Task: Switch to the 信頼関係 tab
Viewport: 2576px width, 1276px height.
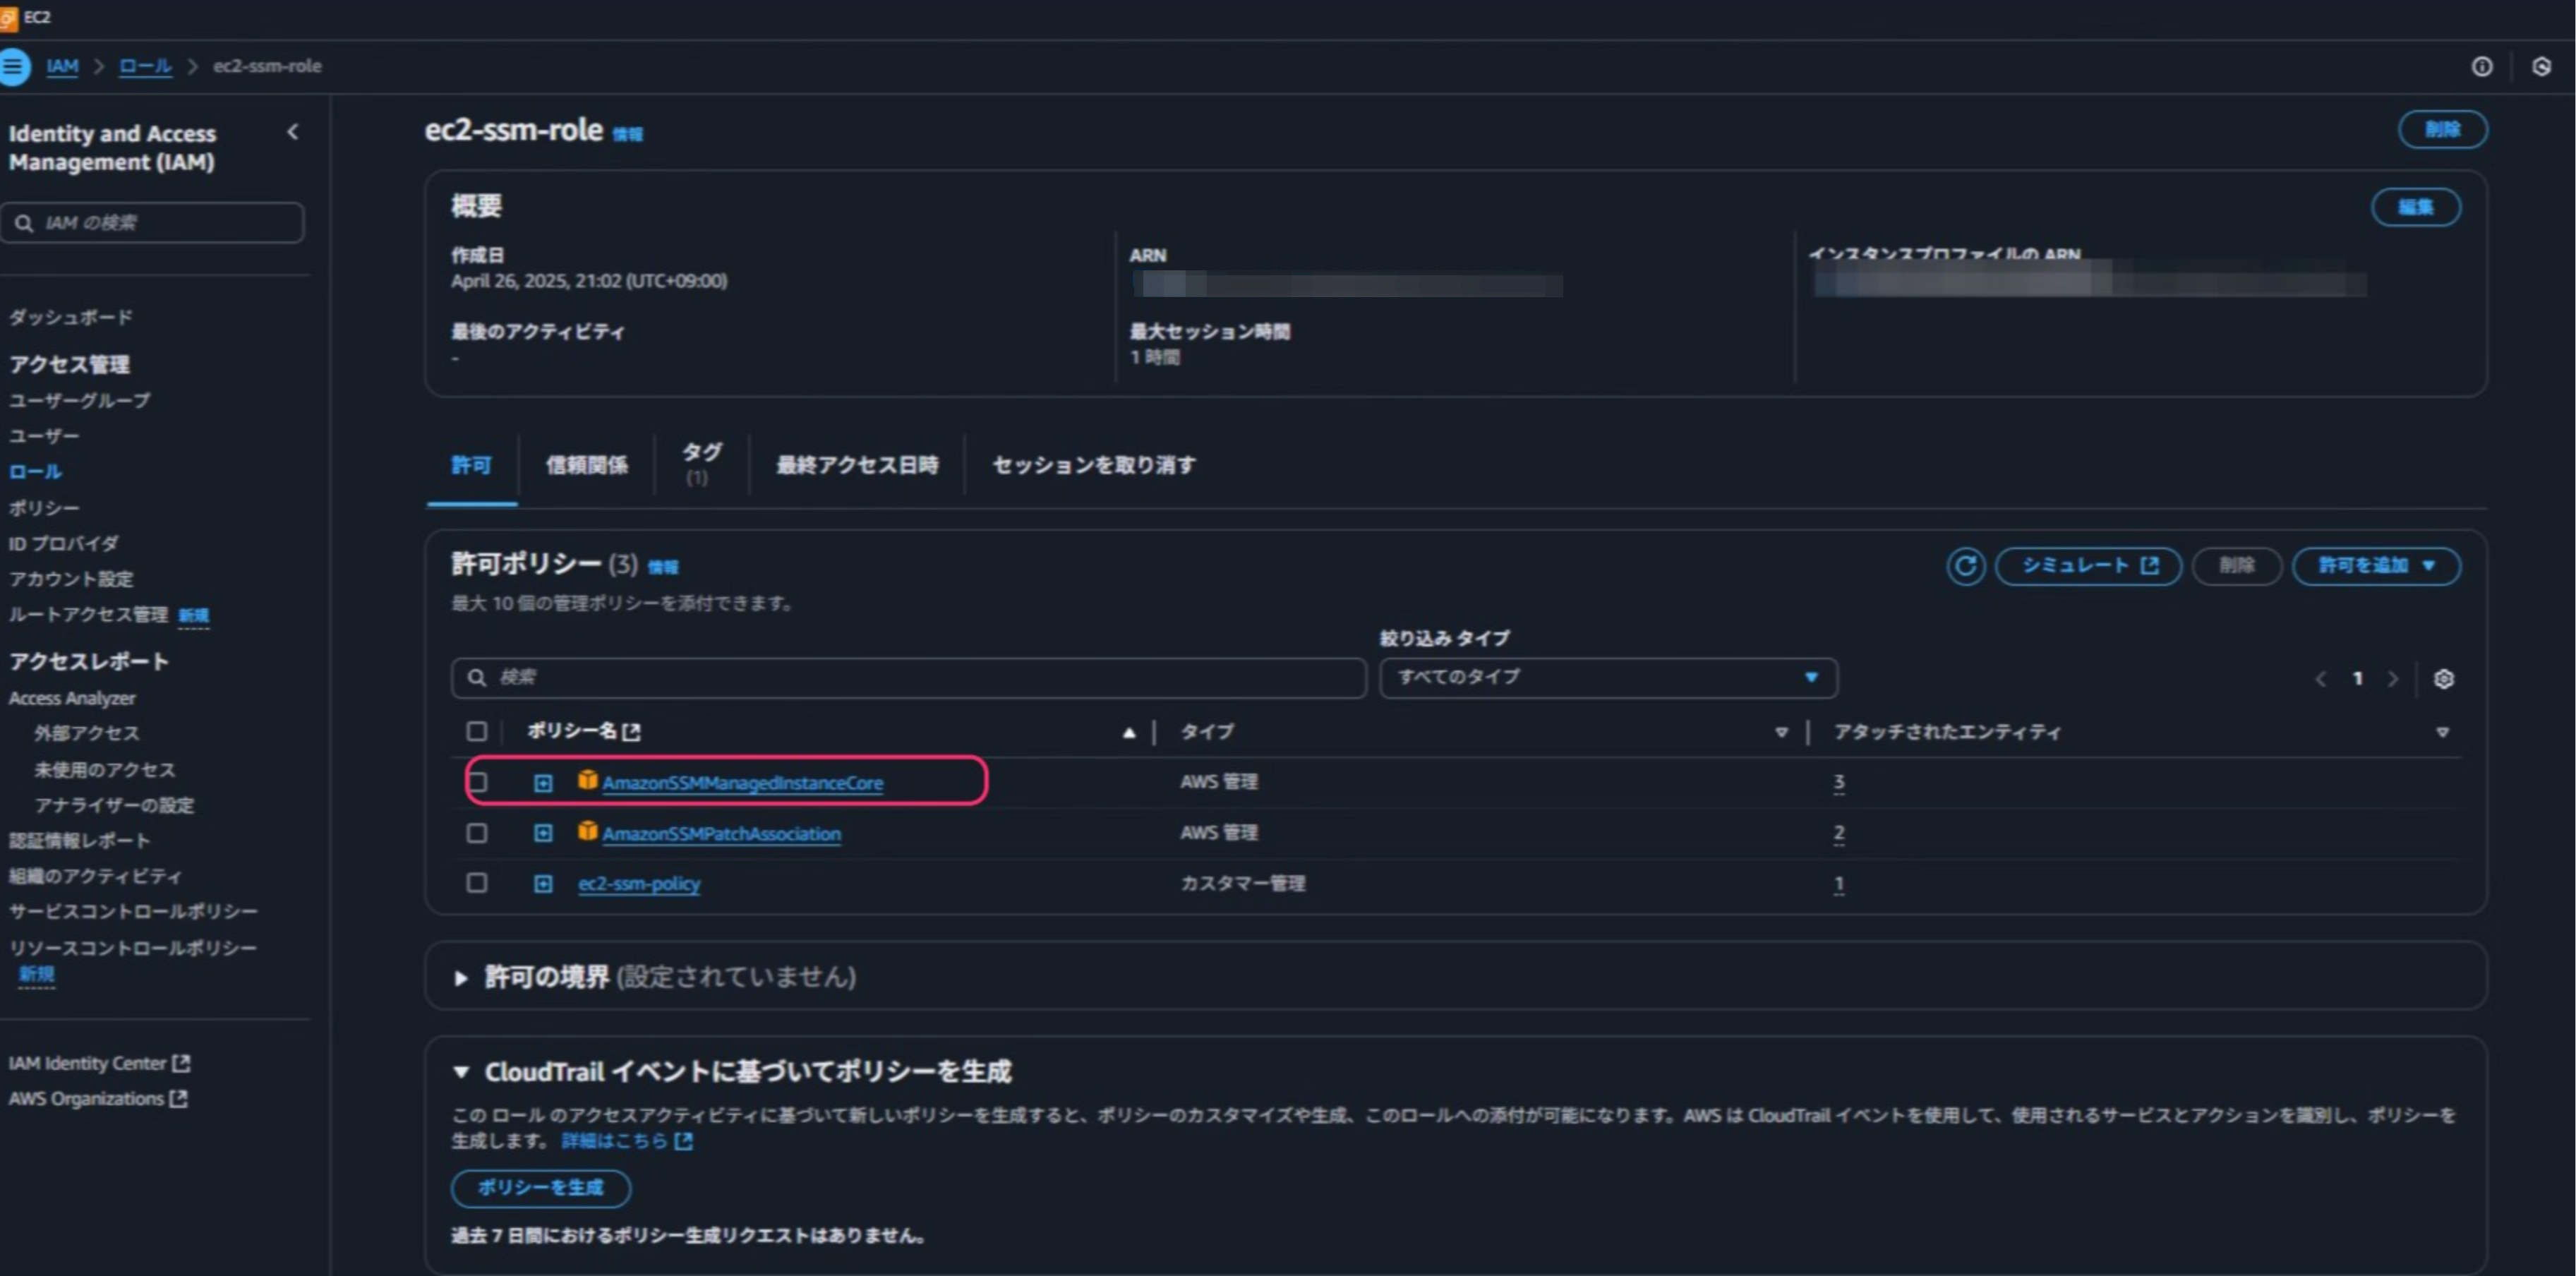Action: [x=588, y=465]
